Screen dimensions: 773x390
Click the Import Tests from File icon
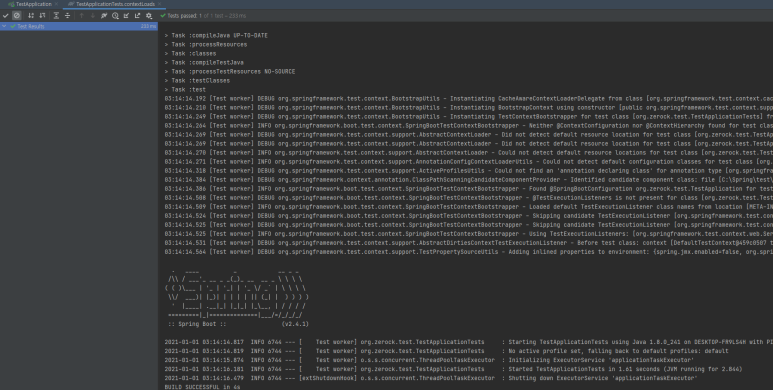pyautogui.click(x=126, y=16)
